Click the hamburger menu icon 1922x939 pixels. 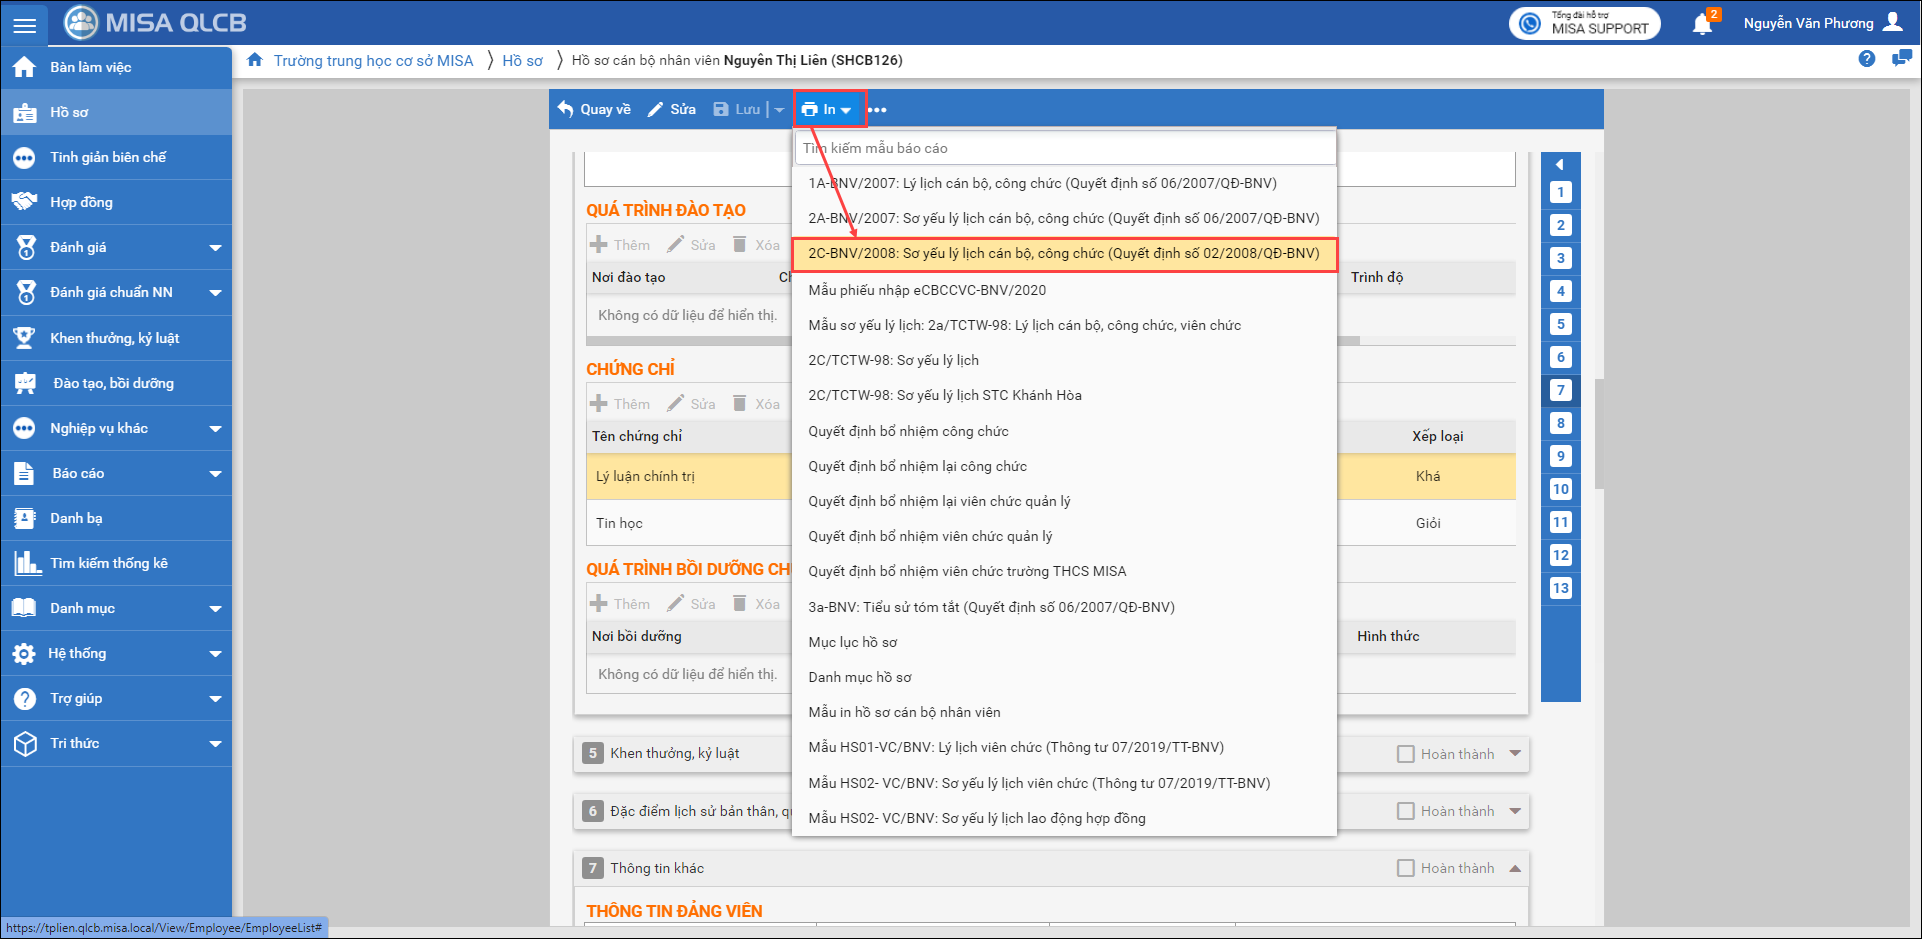(x=24, y=24)
